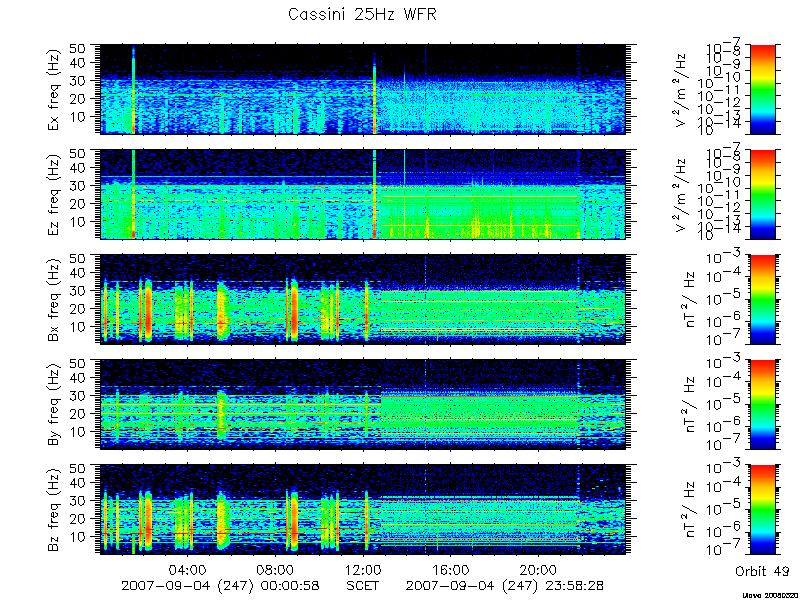Click the Bx spectrogram color bar
The height and width of the screenshot is (600, 800).
pos(762,299)
